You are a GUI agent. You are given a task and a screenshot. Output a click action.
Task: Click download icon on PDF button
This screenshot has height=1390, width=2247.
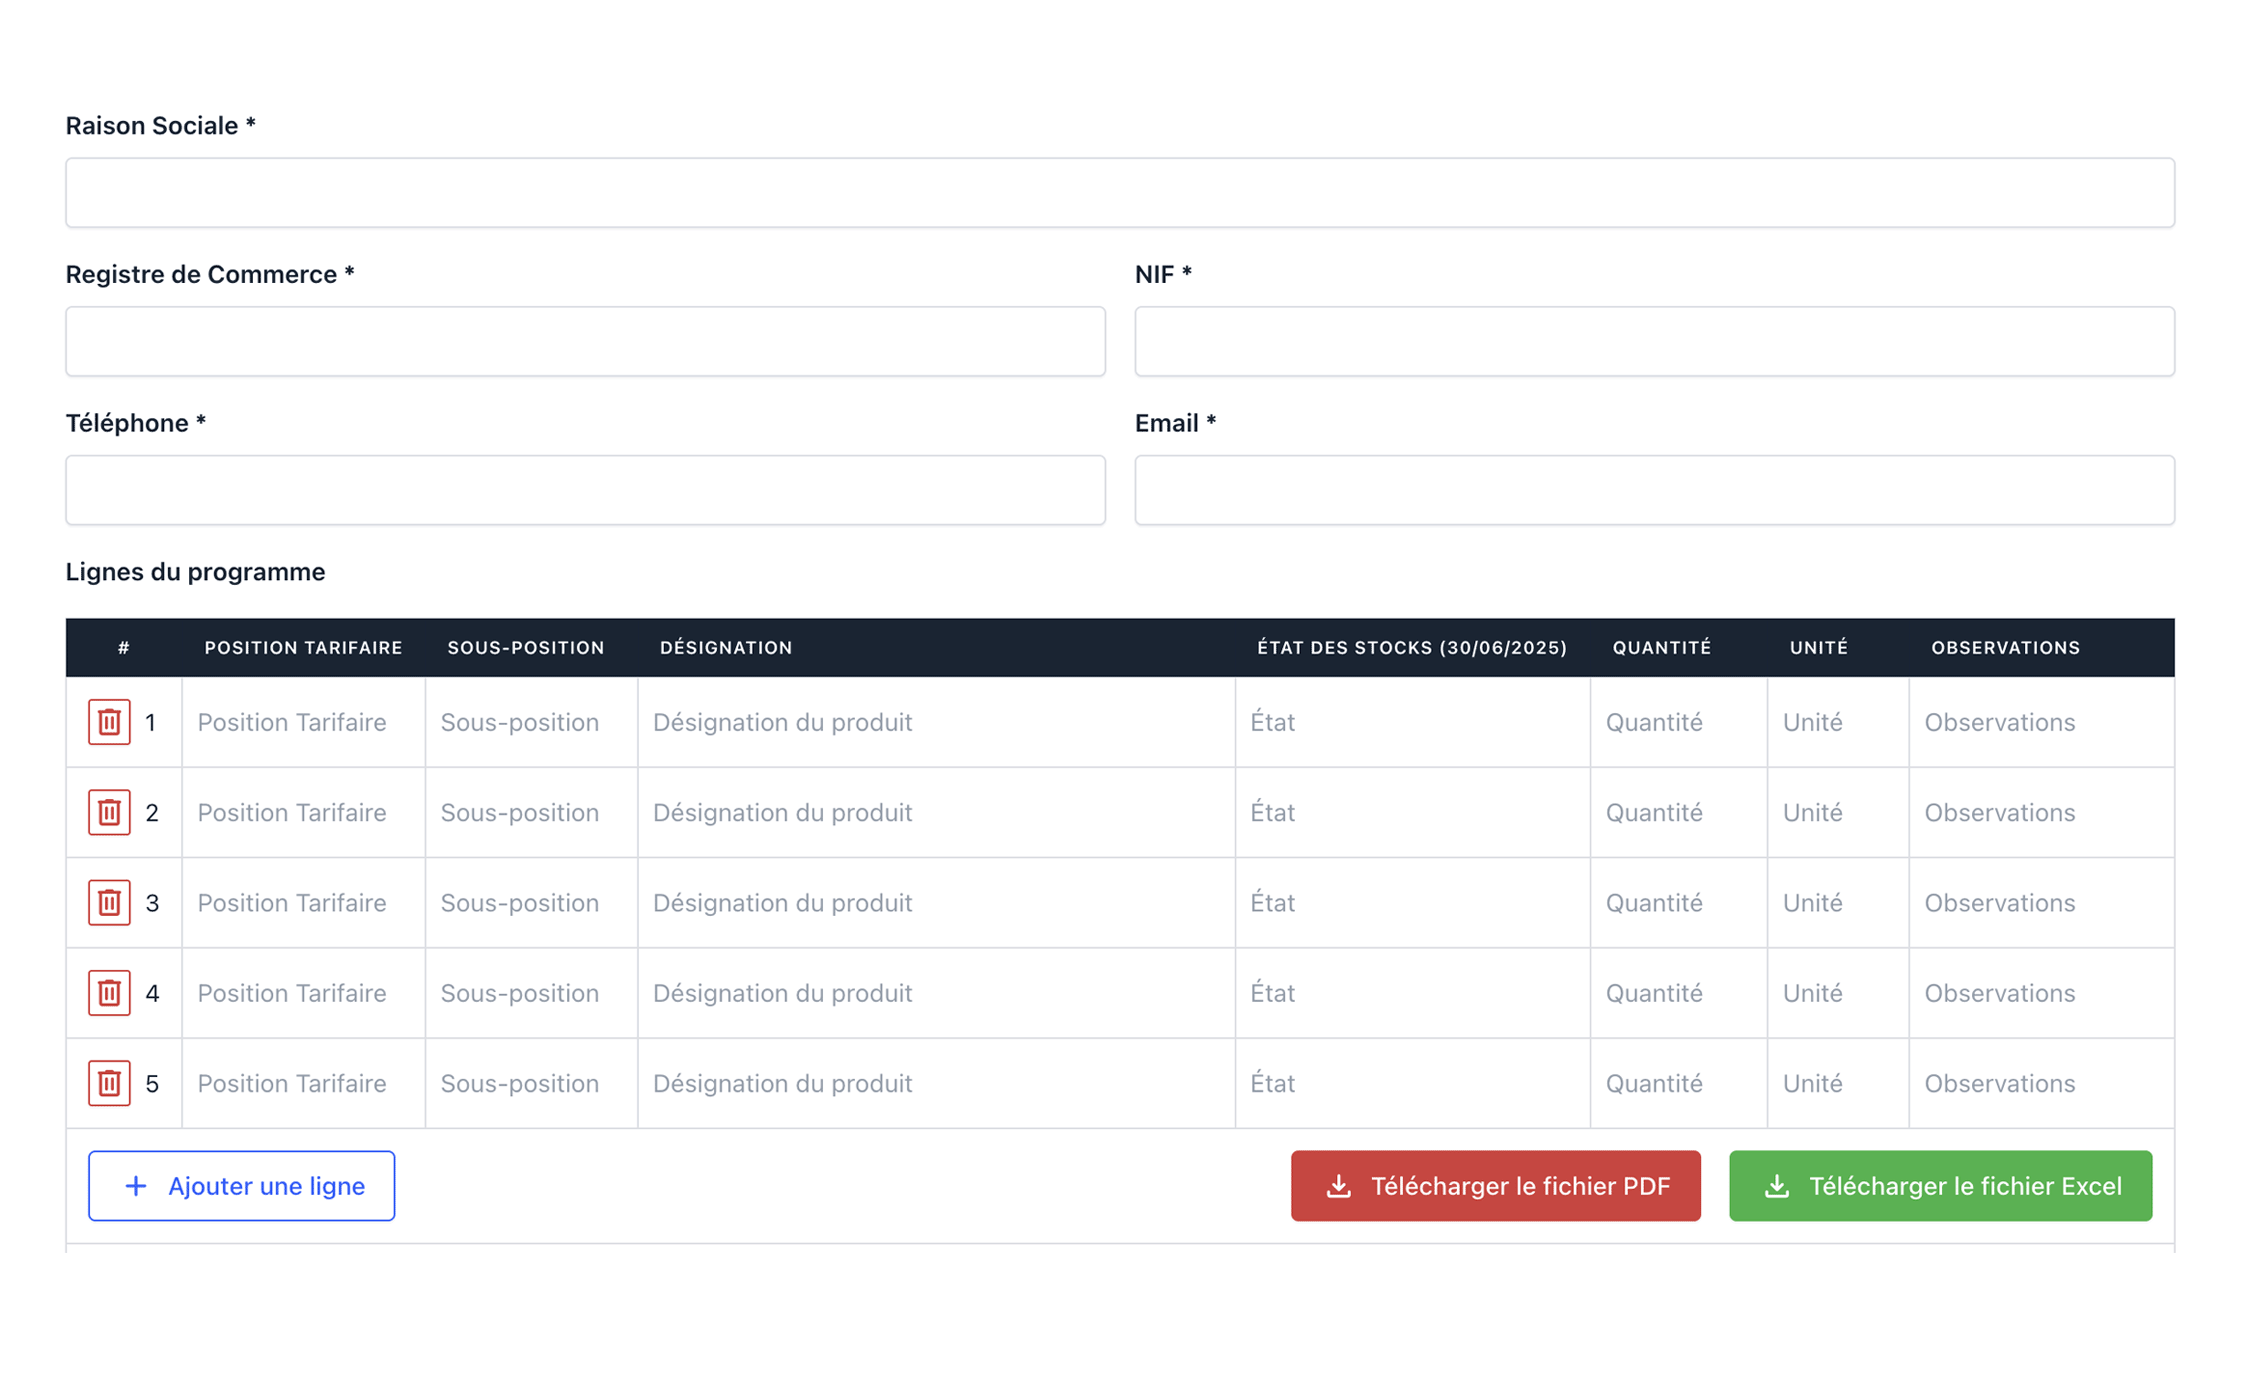pyautogui.click(x=1338, y=1186)
